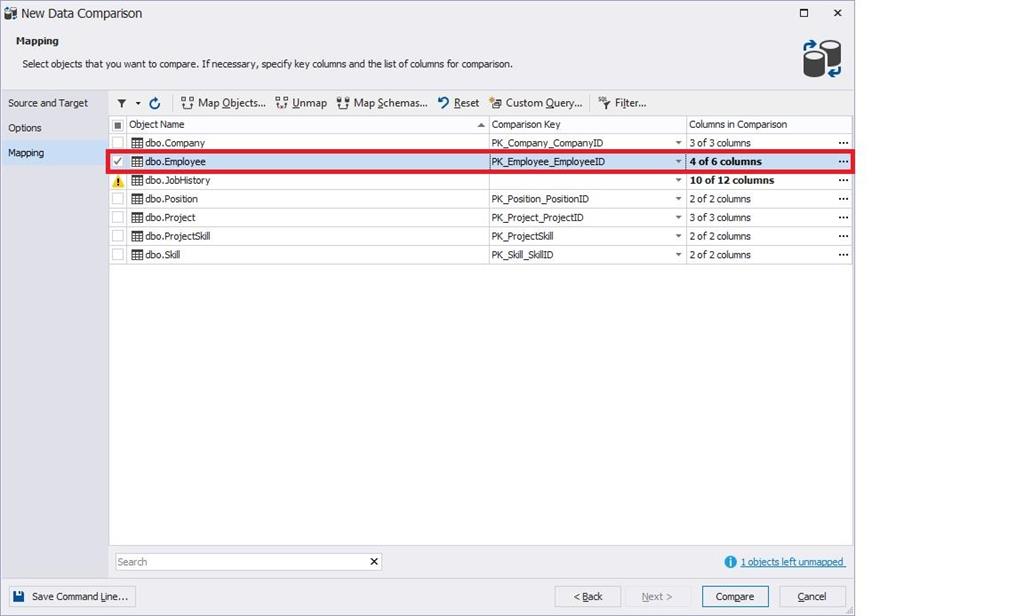
Task: Click the Unmap toolbar icon
Action: coord(282,102)
